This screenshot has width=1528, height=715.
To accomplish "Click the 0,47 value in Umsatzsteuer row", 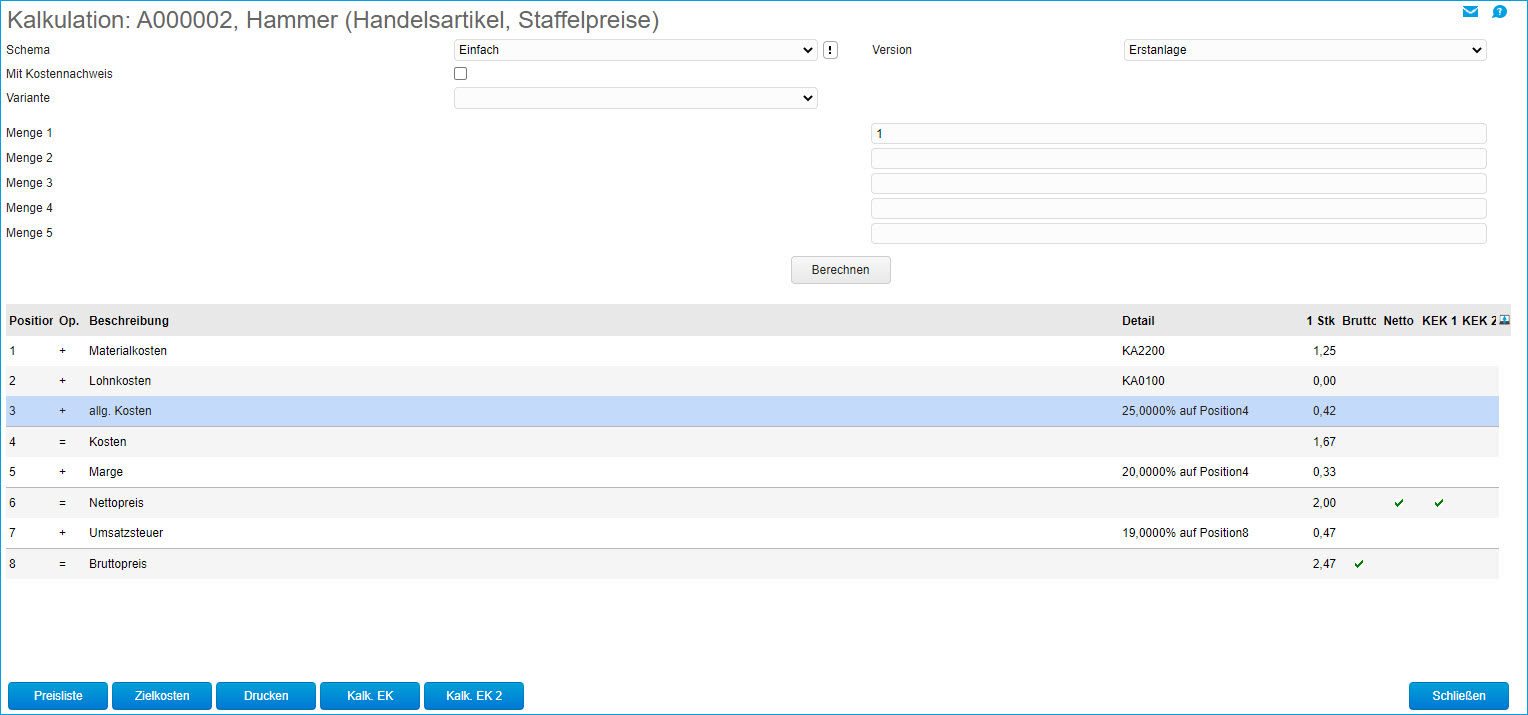I will click(x=1324, y=533).
